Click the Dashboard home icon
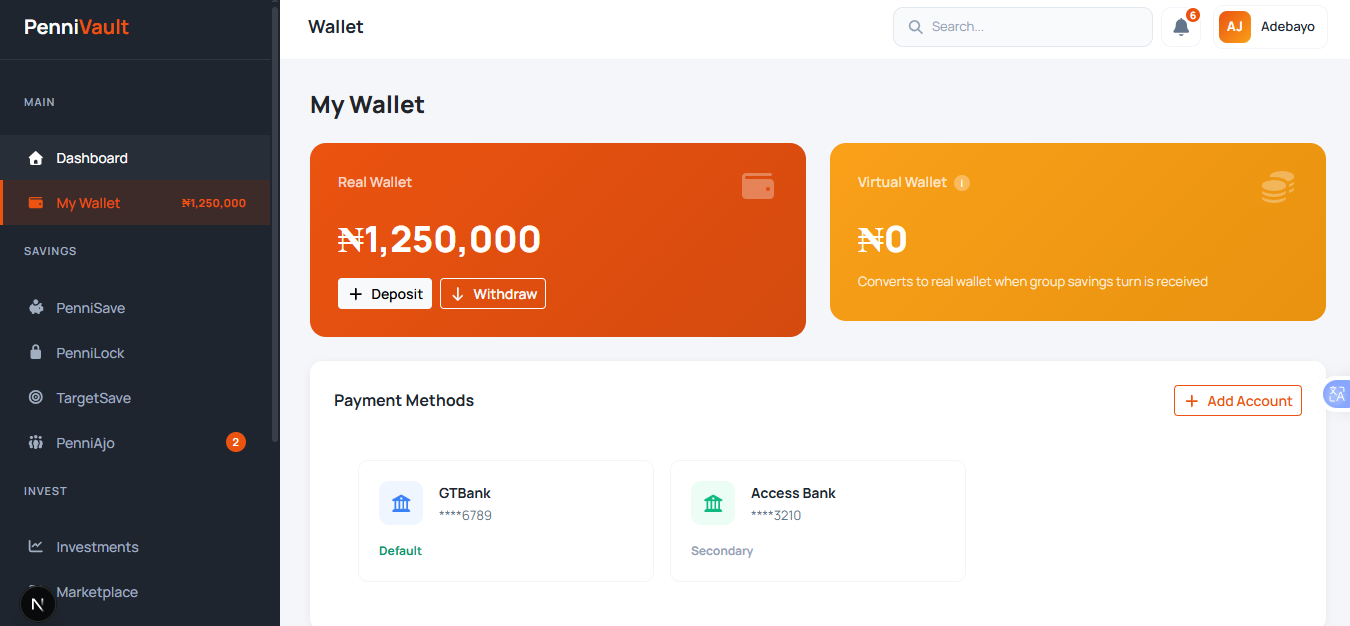1350x626 pixels. coord(36,157)
